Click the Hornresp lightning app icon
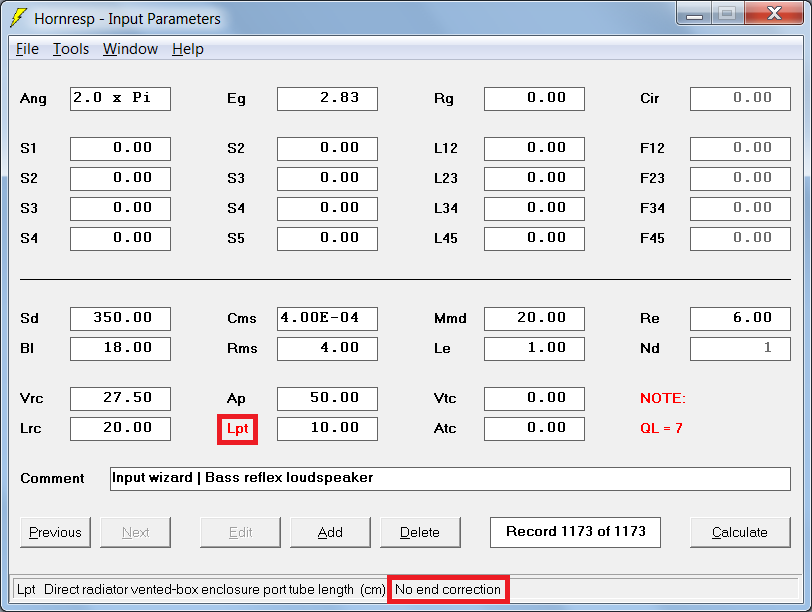This screenshot has height=612, width=812. pyautogui.click(x=19, y=17)
